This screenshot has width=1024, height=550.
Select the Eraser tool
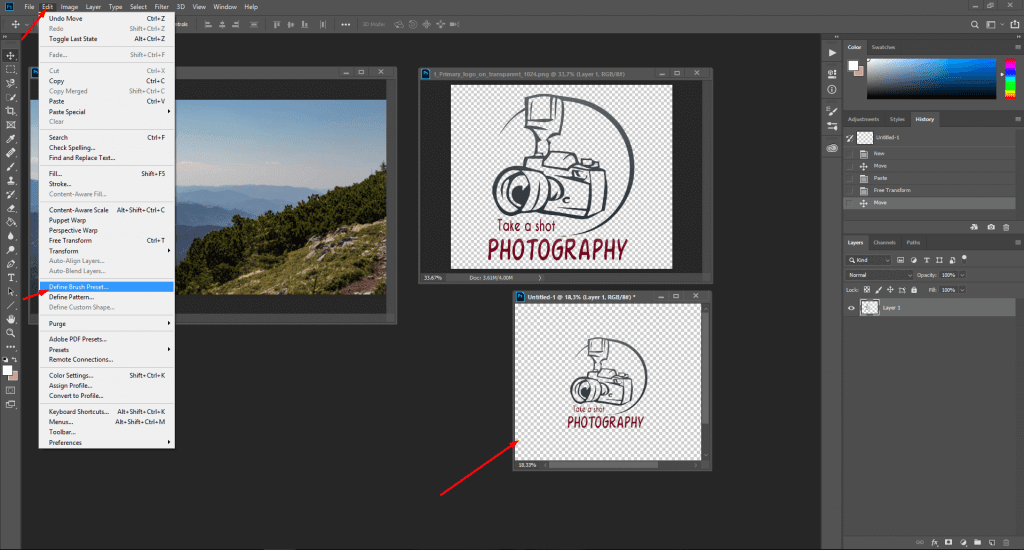click(x=10, y=208)
